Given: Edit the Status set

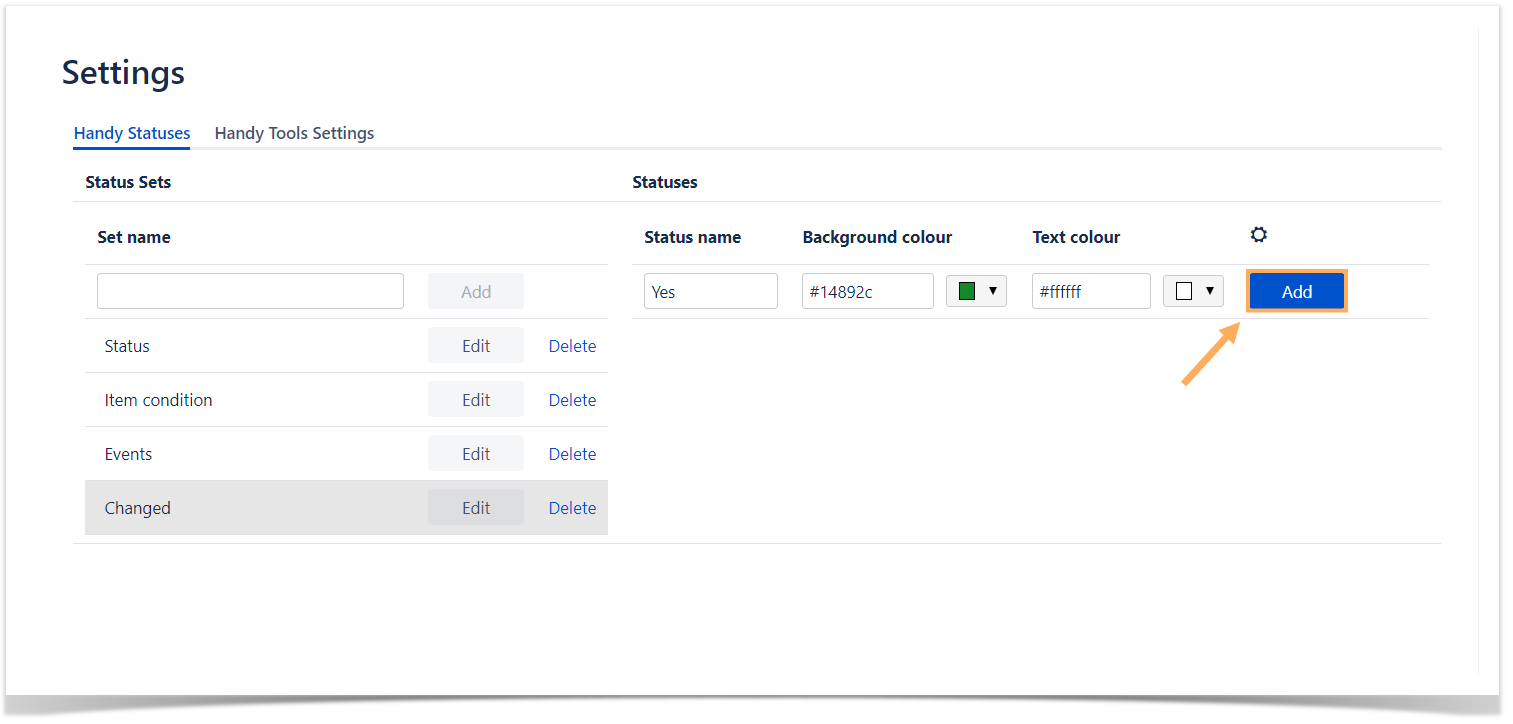Looking at the screenshot, I should [x=475, y=346].
